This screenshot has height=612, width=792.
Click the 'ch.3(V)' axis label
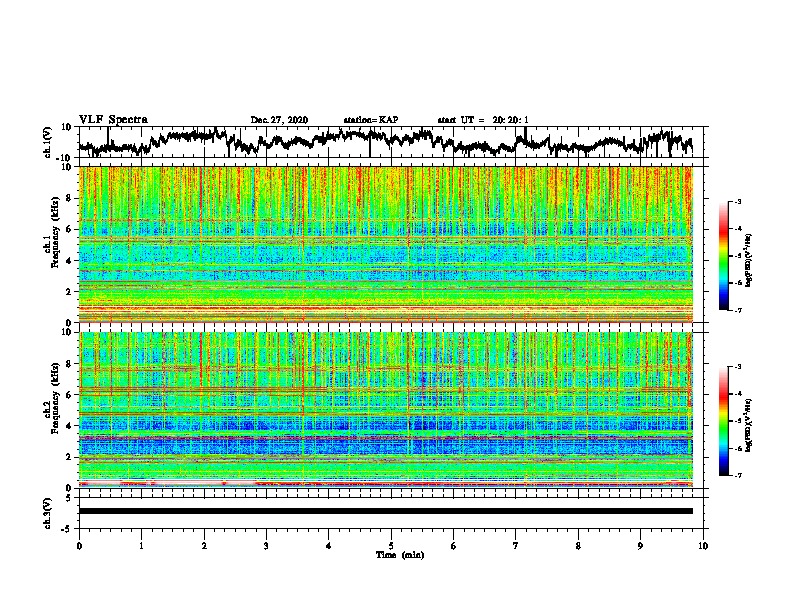tap(48, 513)
